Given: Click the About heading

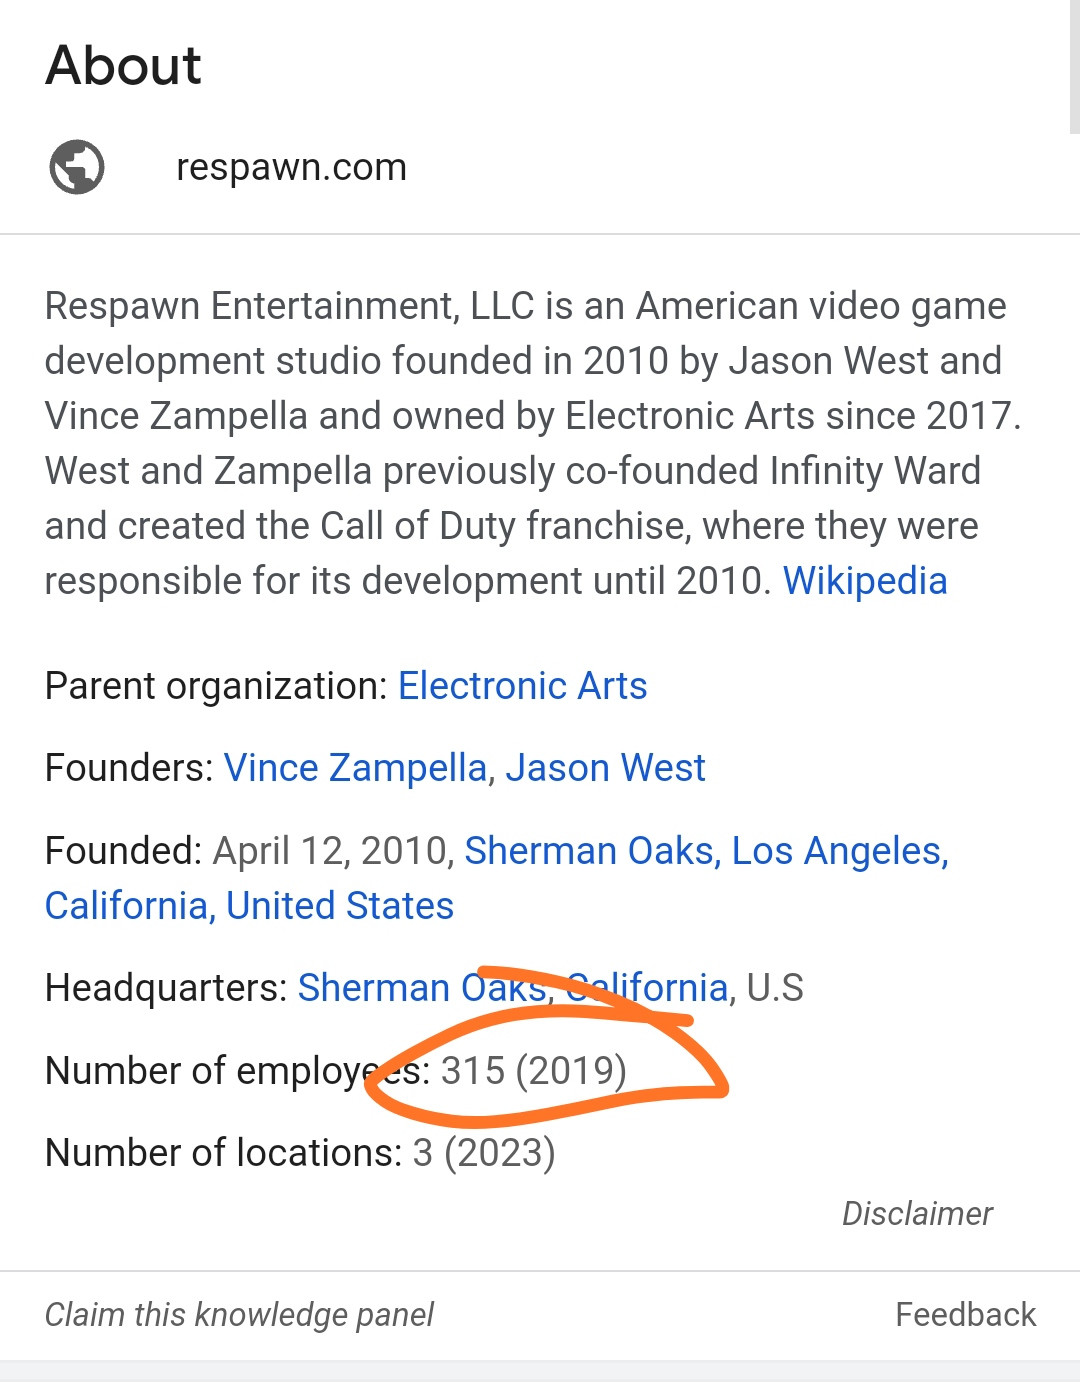Looking at the screenshot, I should [x=123, y=66].
